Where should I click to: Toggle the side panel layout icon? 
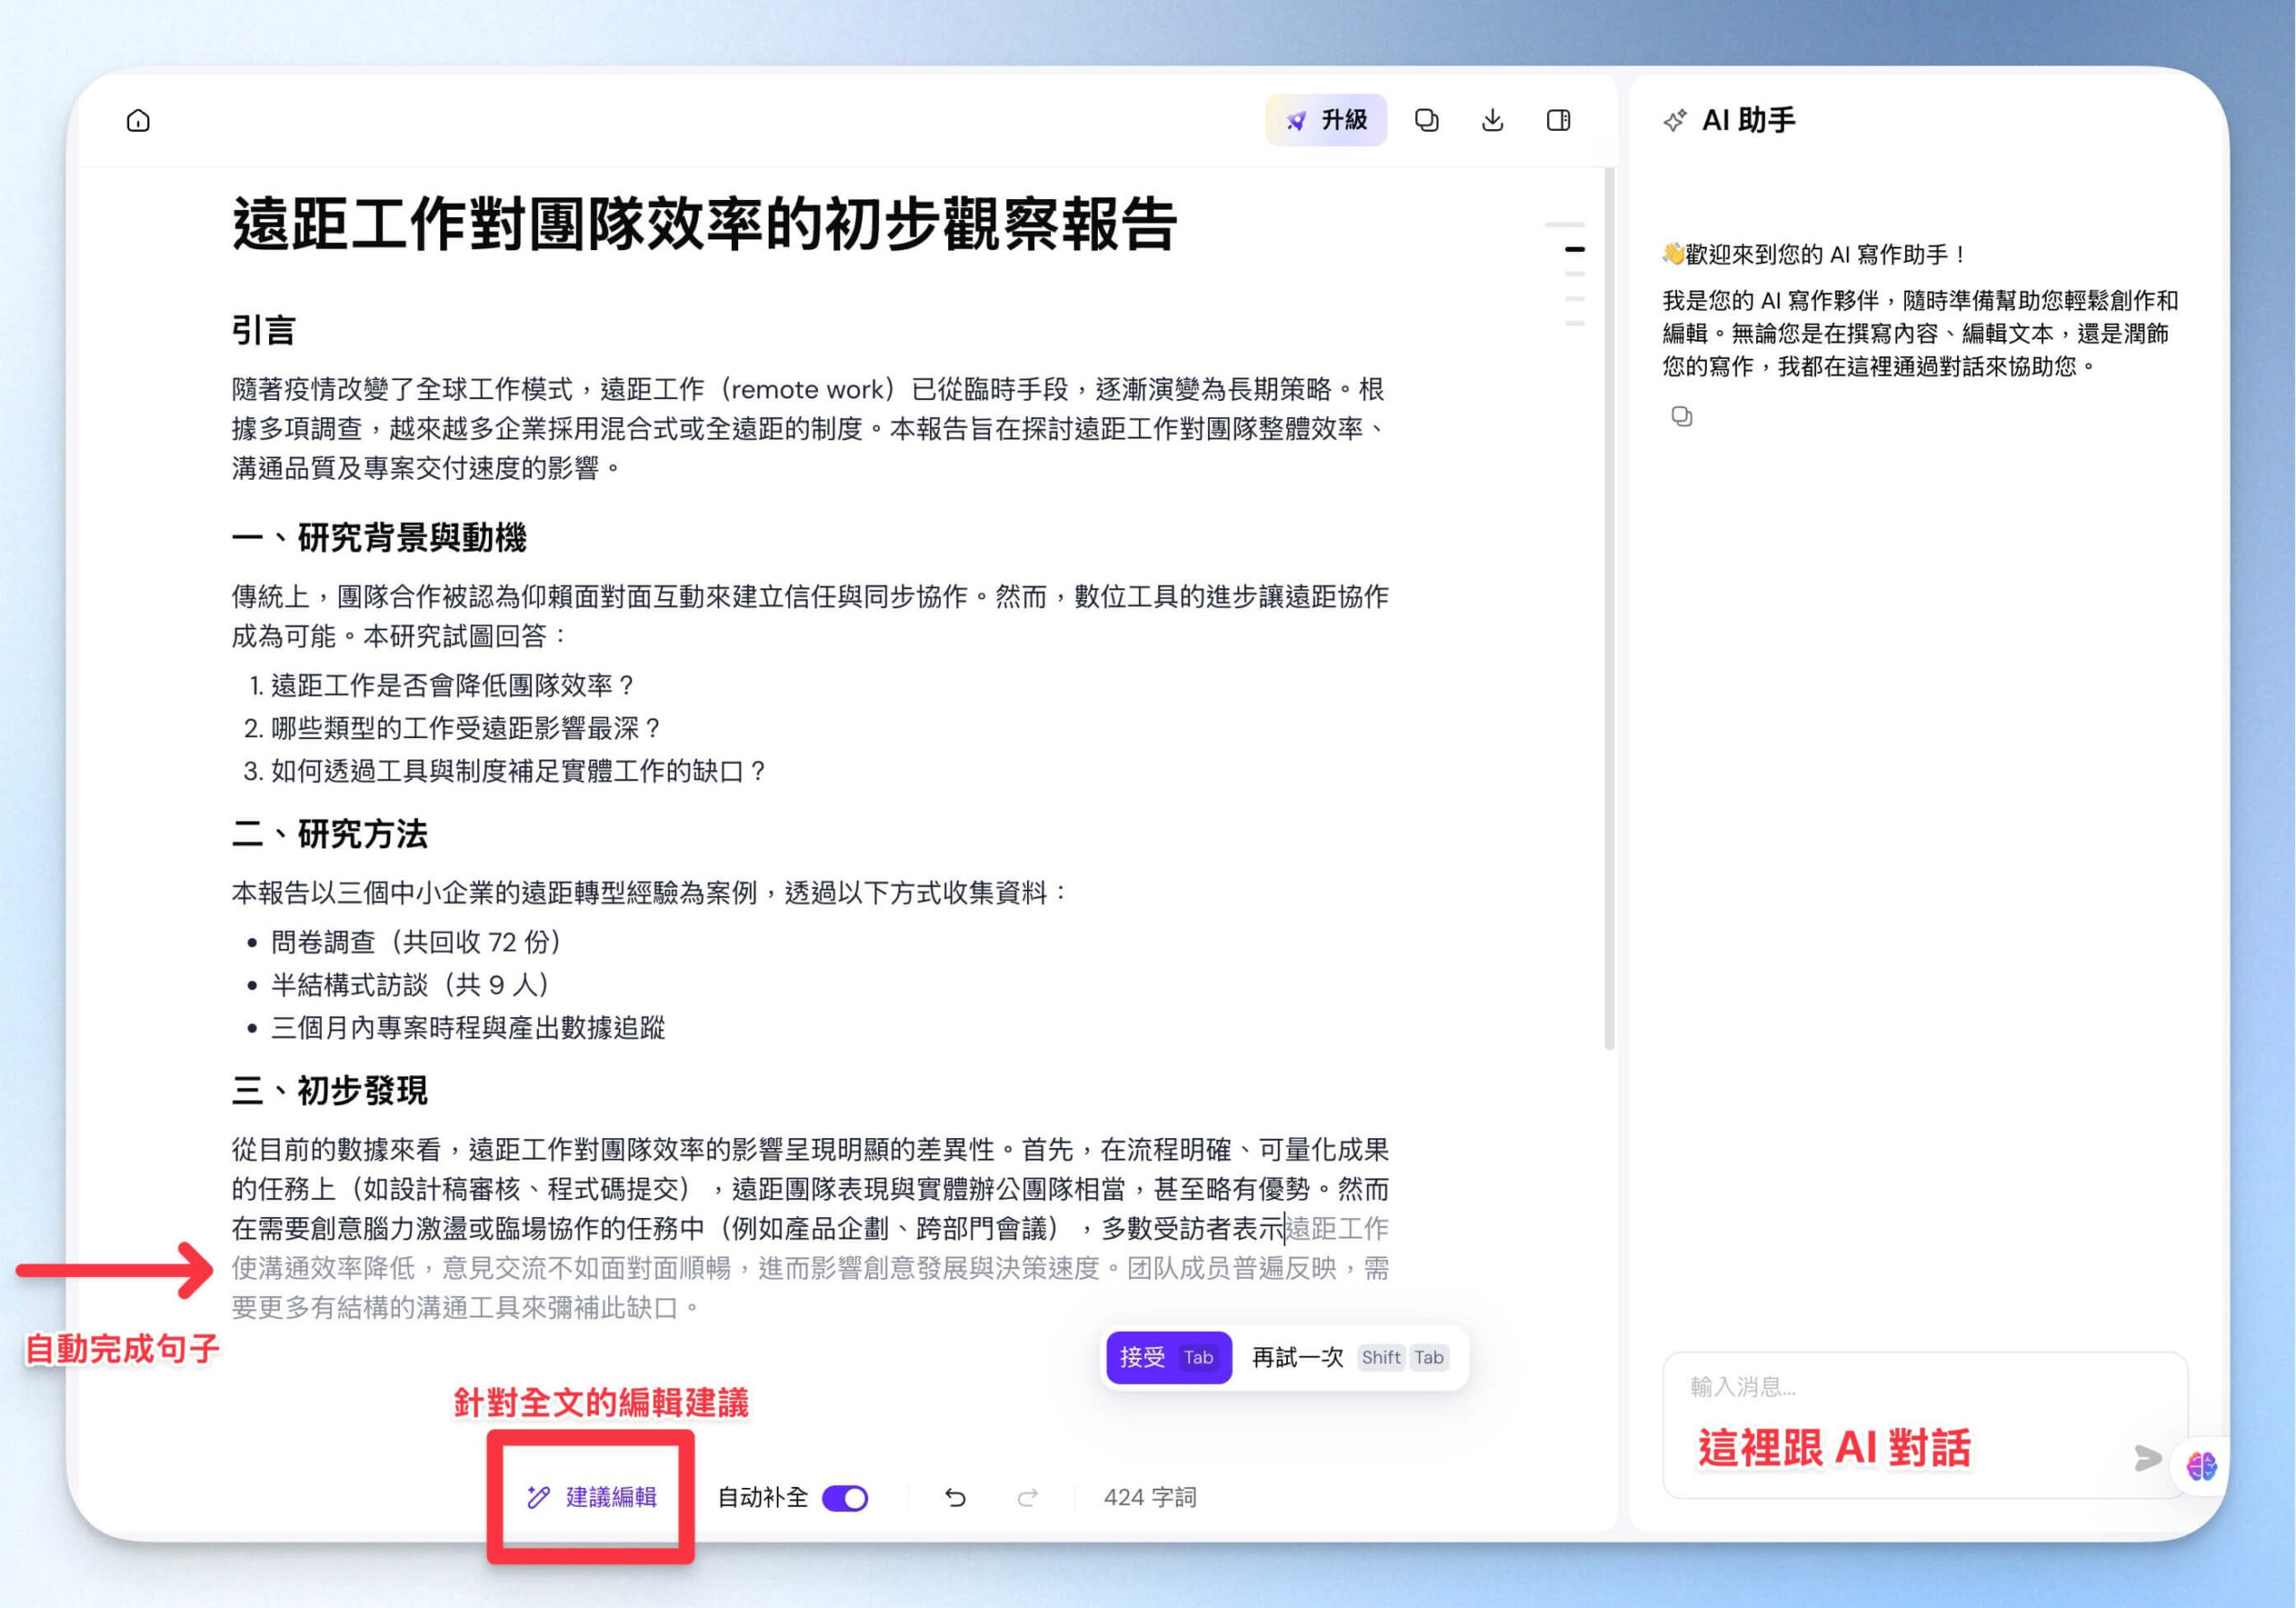tap(1558, 120)
